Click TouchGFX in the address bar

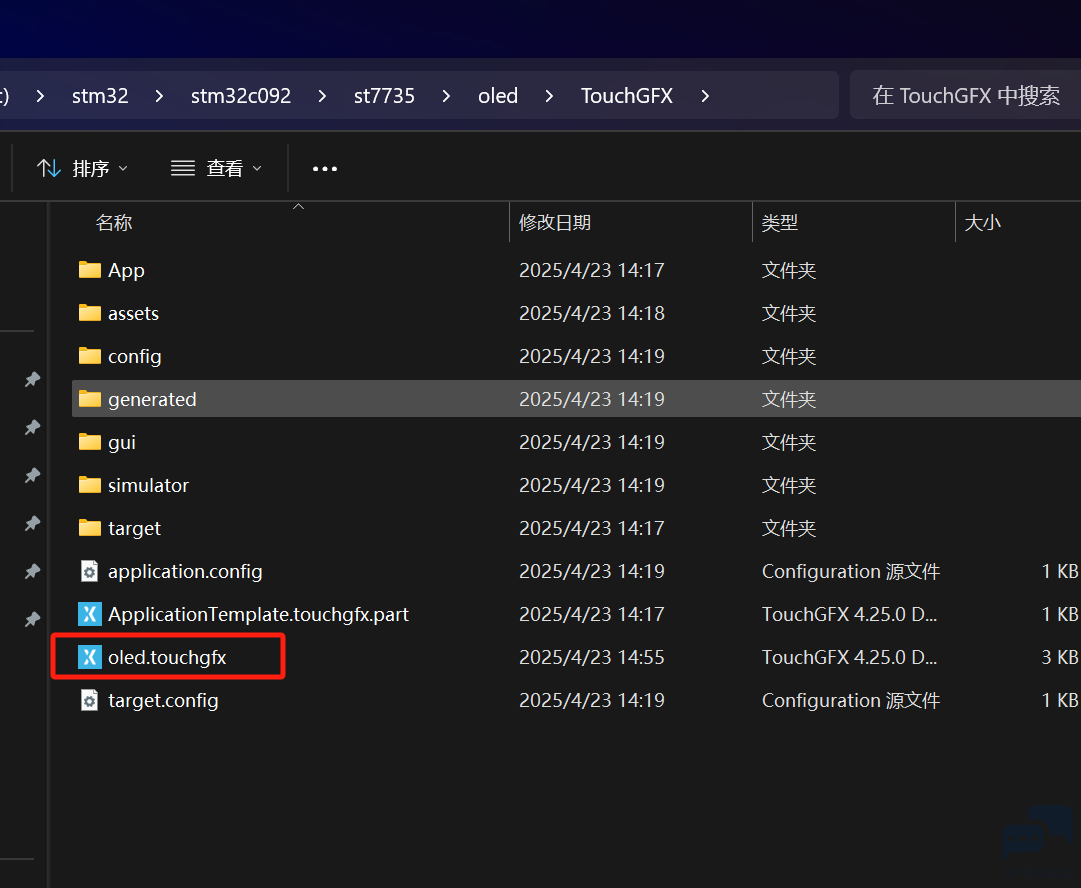(627, 96)
